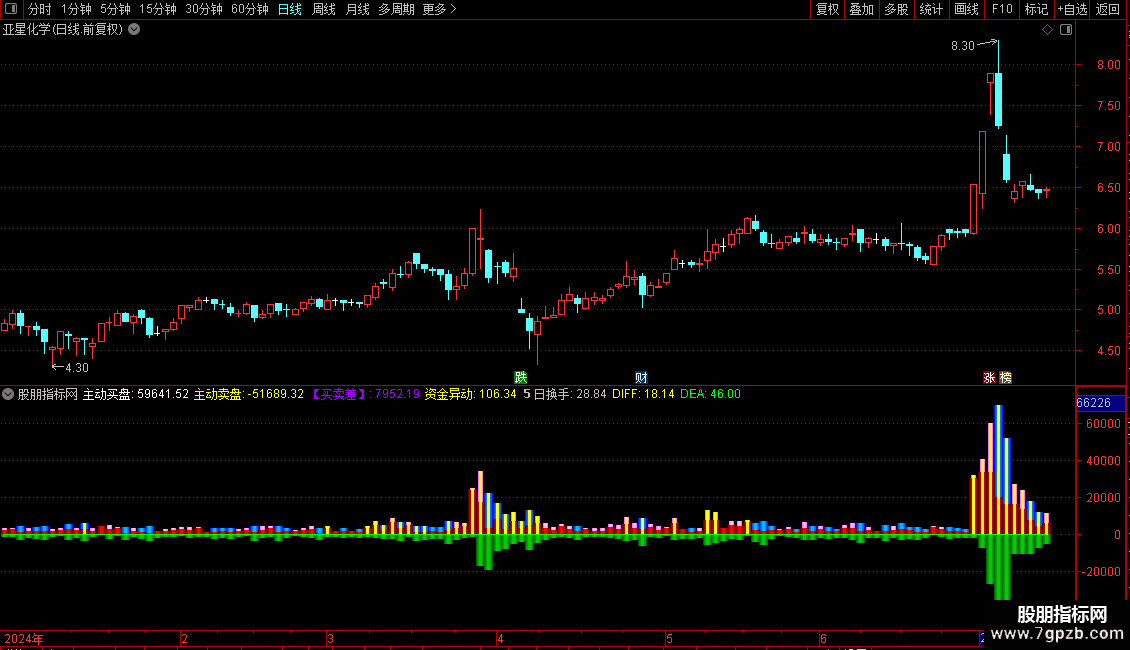
Task: Click the month 5 timeline marker
Action: pos(669,639)
